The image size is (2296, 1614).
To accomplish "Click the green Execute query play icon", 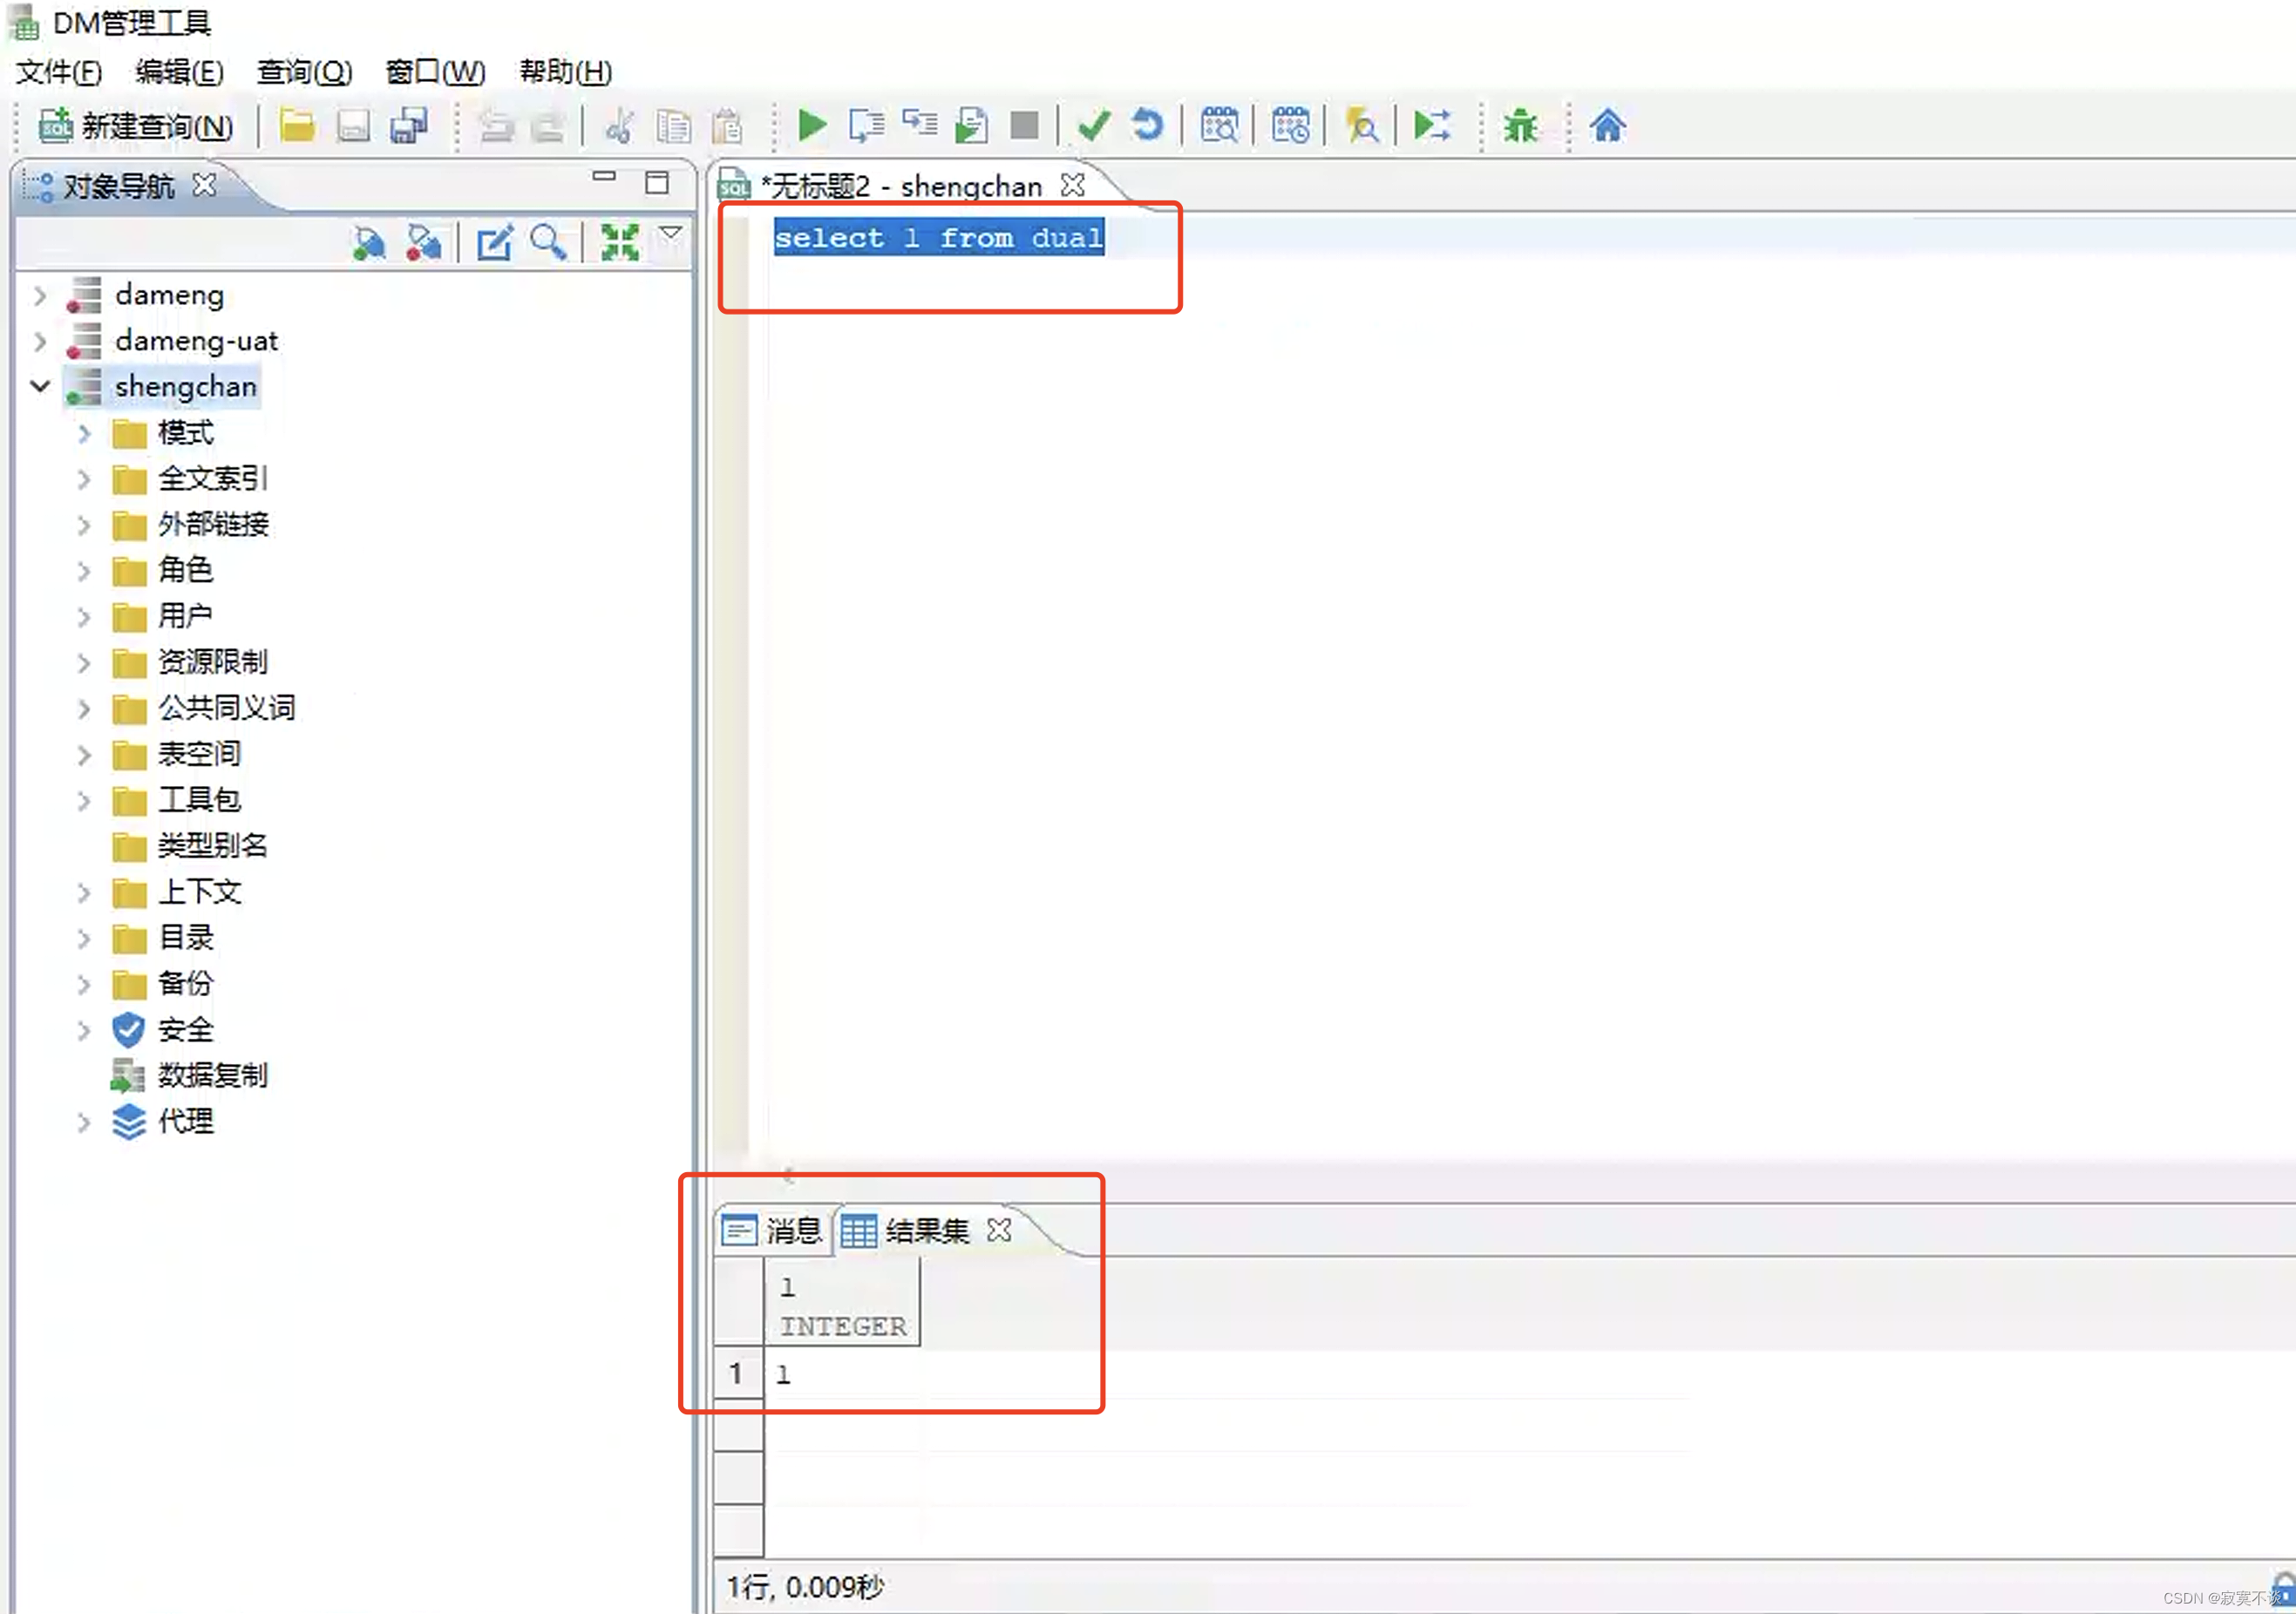I will click(811, 126).
